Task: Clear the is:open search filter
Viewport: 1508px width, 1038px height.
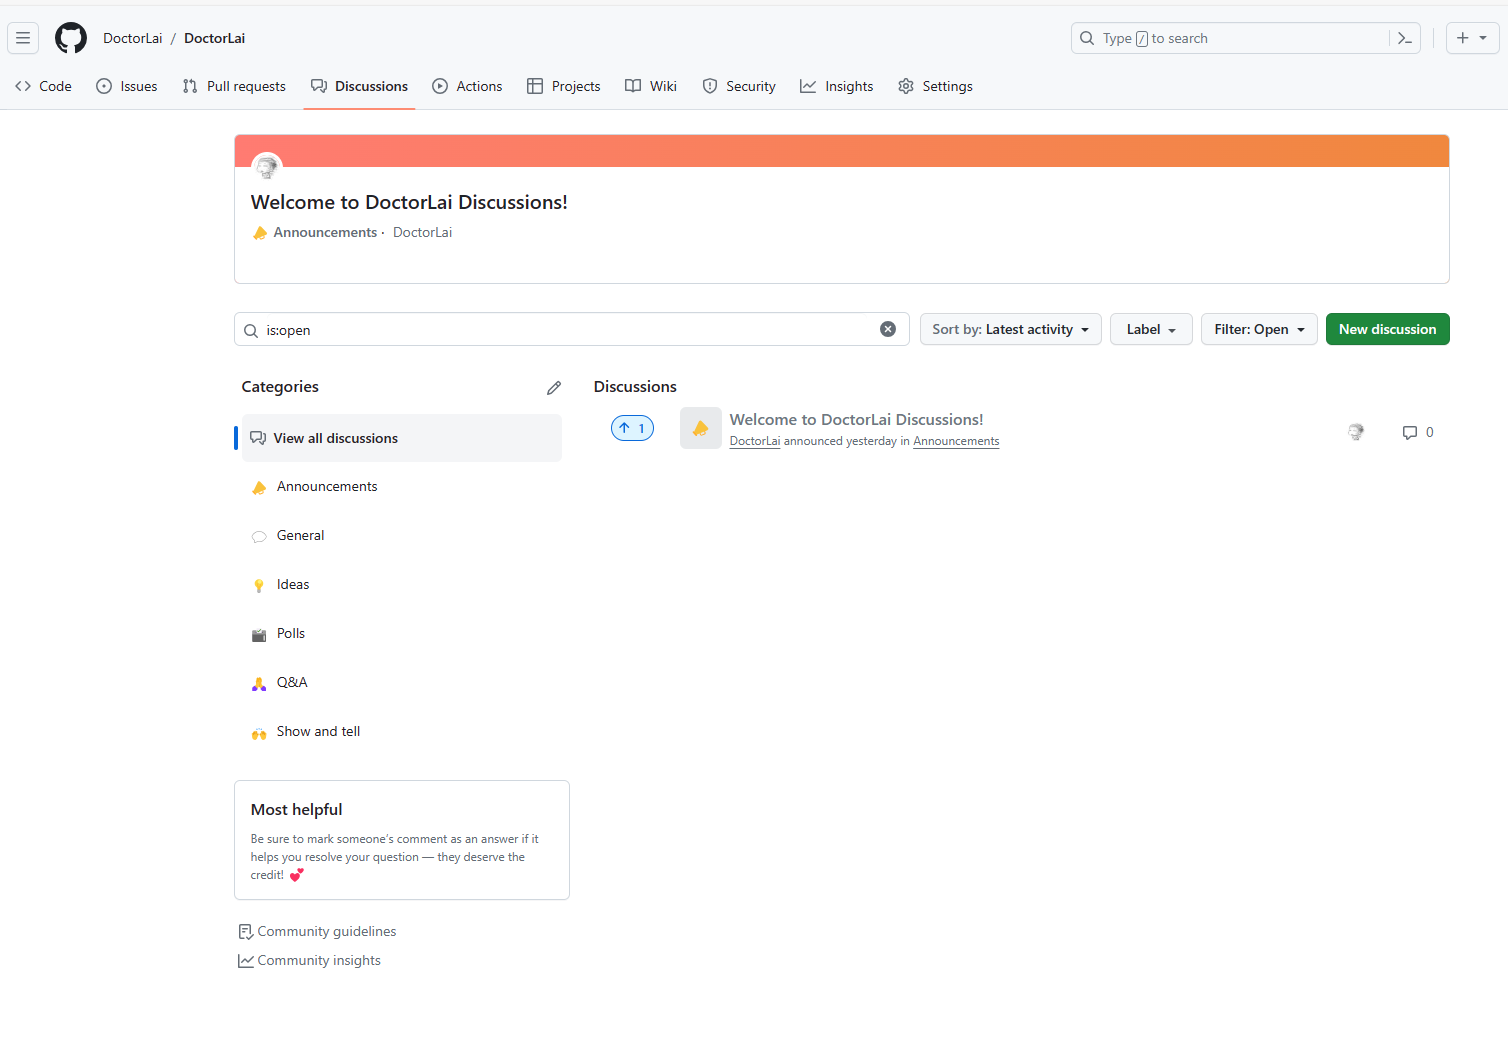Action: point(888,329)
